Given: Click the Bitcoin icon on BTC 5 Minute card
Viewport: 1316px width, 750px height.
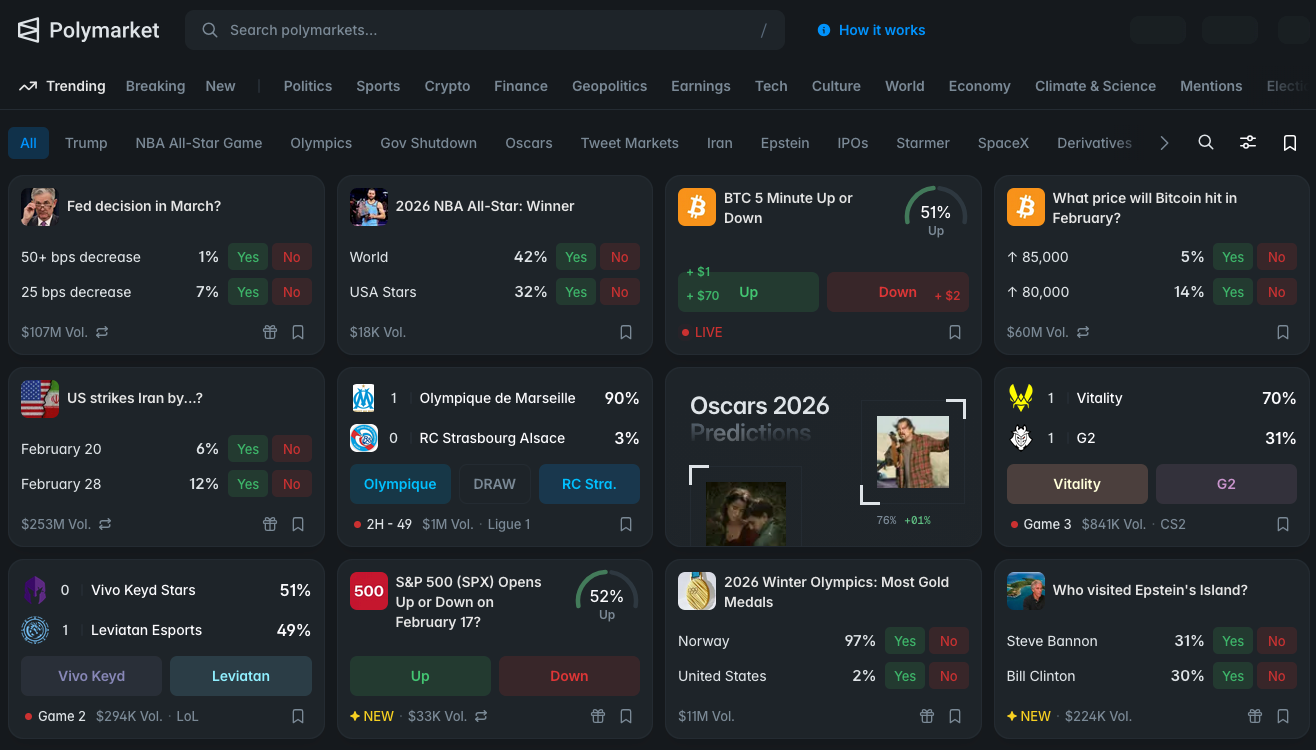Looking at the screenshot, I should click(x=697, y=207).
